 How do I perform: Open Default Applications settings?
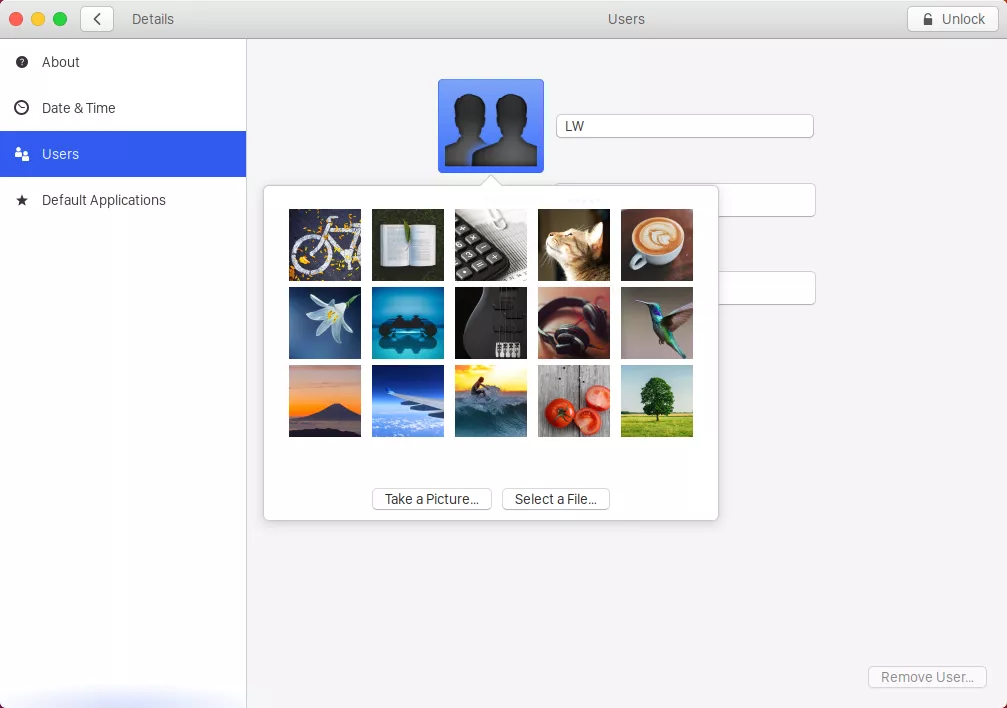pos(123,200)
